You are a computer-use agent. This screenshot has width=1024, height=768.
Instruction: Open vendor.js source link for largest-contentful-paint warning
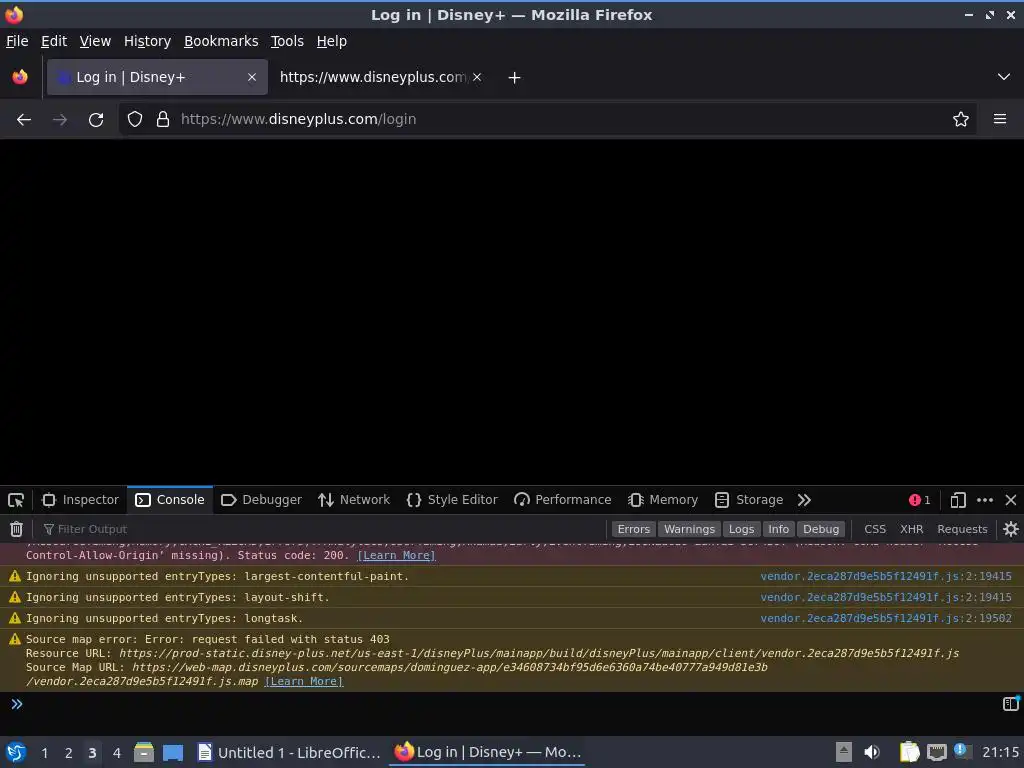[886, 576]
